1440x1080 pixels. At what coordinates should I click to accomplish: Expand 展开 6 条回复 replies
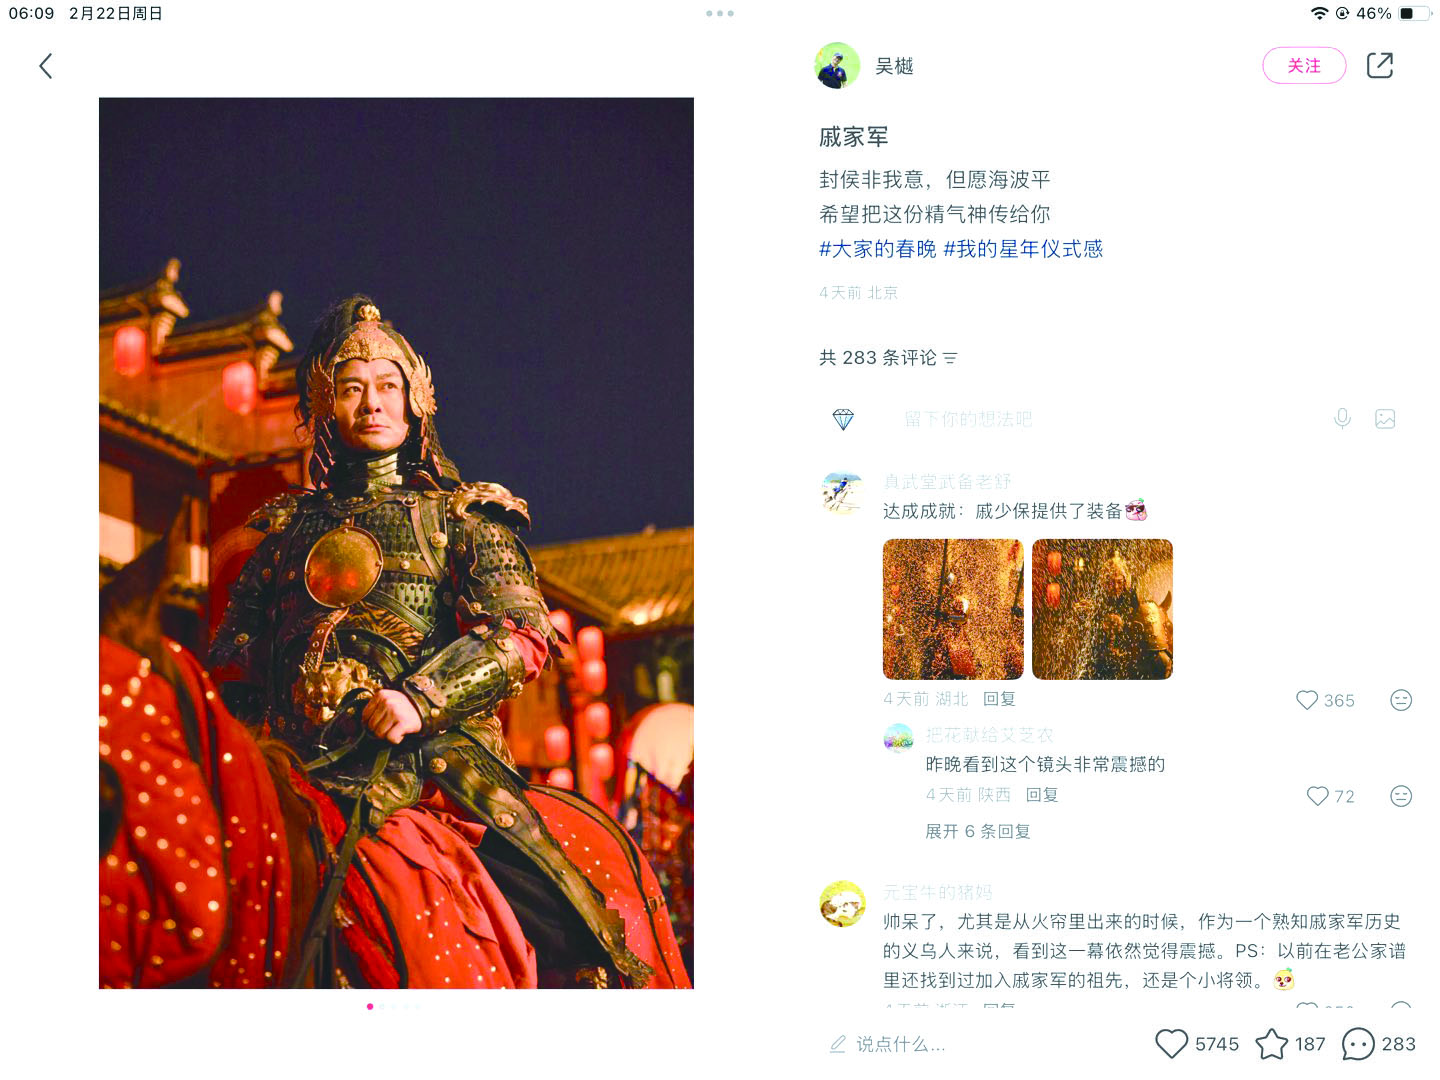click(977, 831)
